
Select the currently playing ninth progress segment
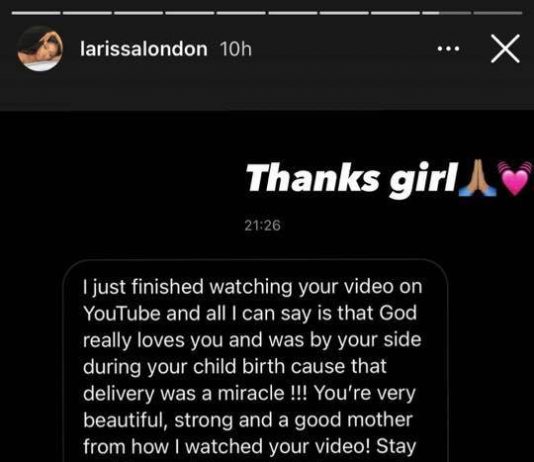point(446,13)
